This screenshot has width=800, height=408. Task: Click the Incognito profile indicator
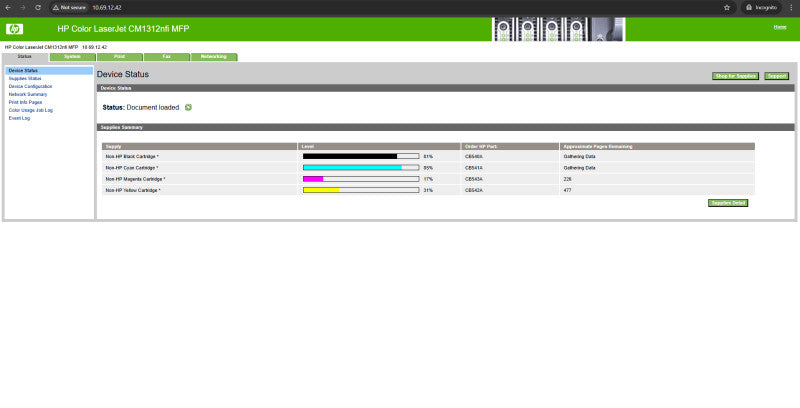[x=761, y=8]
